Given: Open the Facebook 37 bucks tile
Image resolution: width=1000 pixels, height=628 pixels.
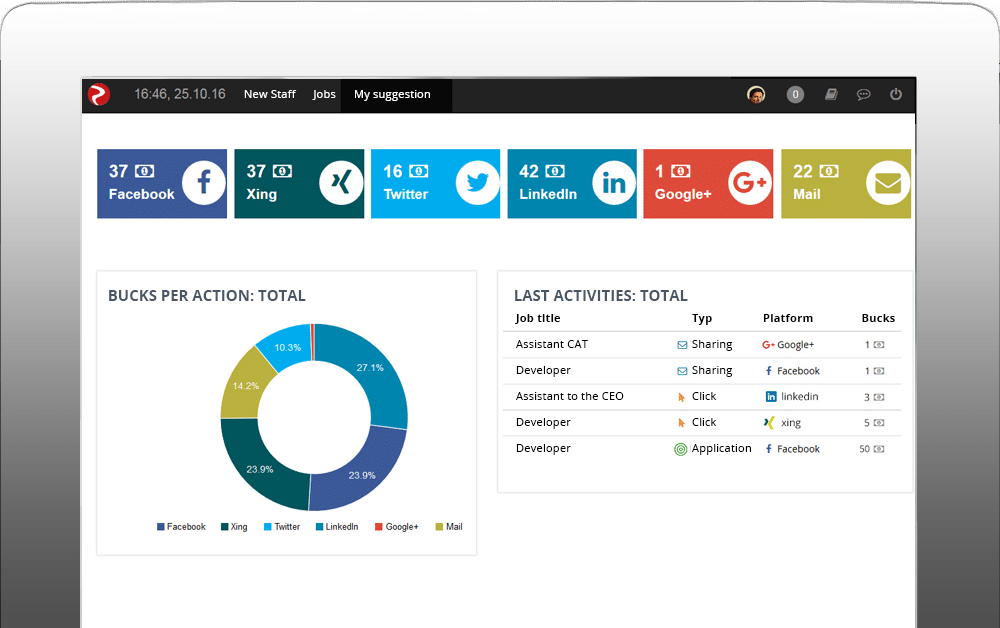Looking at the screenshot, I should 162,184.
